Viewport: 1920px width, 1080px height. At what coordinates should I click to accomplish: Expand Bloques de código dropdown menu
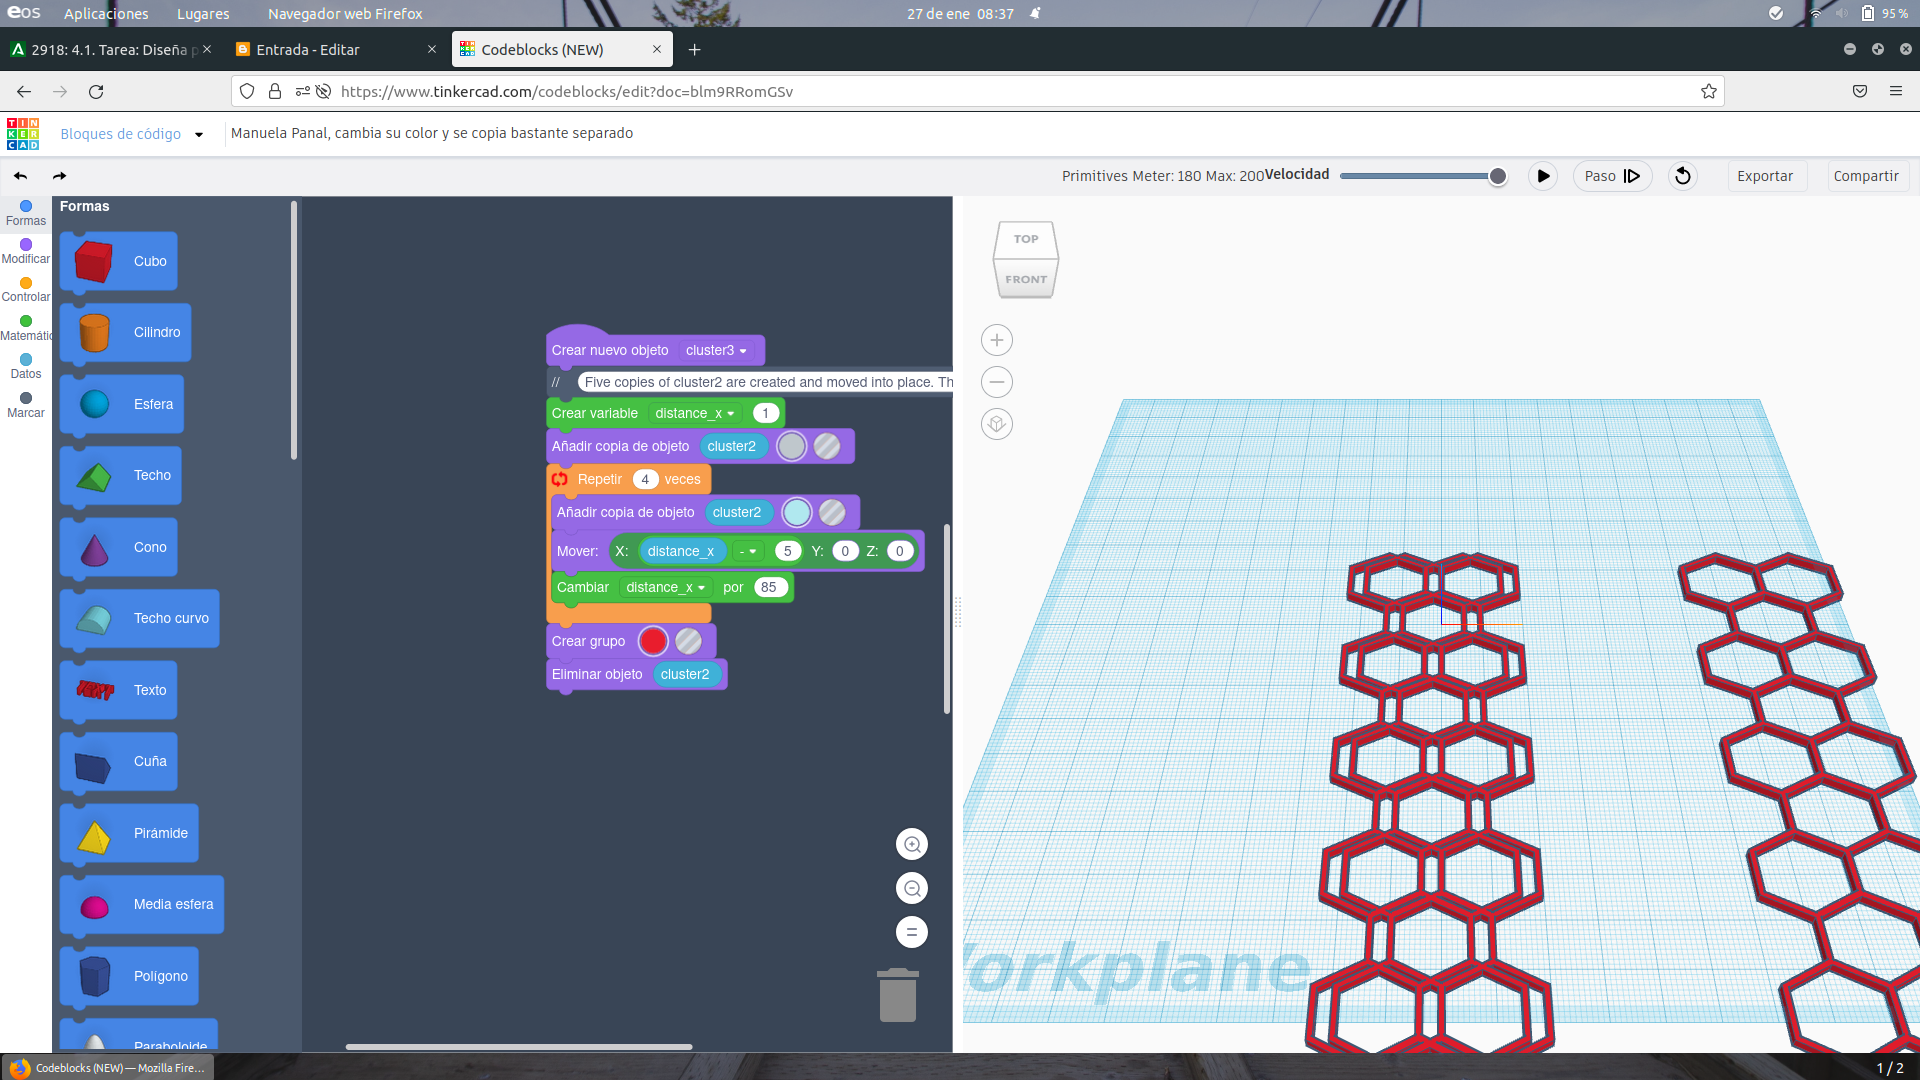199,134
